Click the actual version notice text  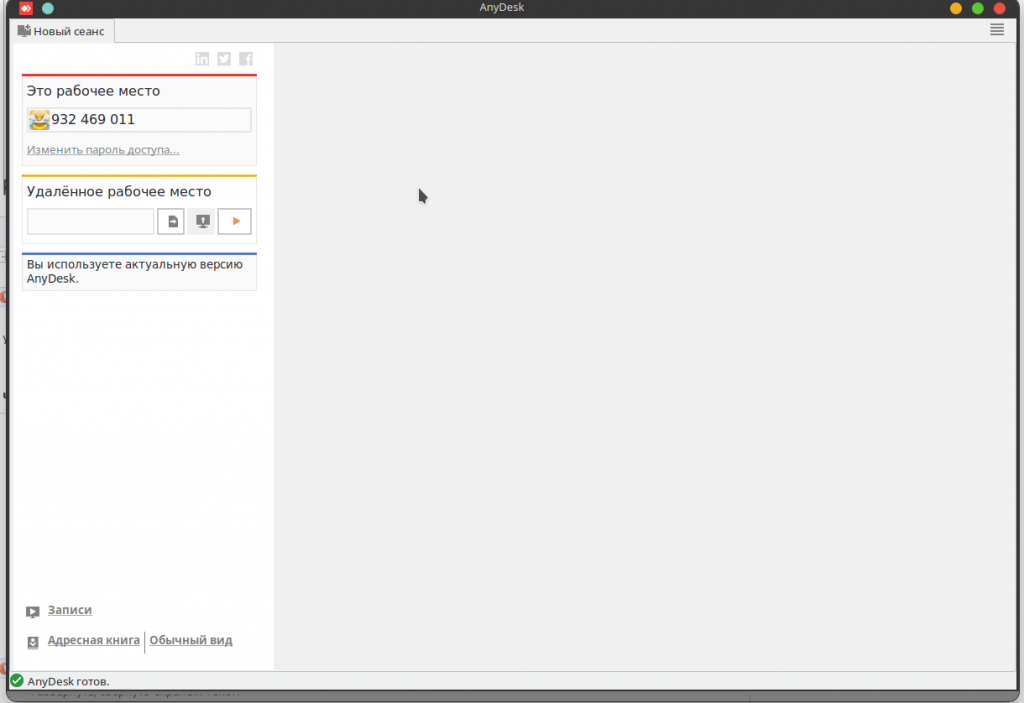pos(135,271)
